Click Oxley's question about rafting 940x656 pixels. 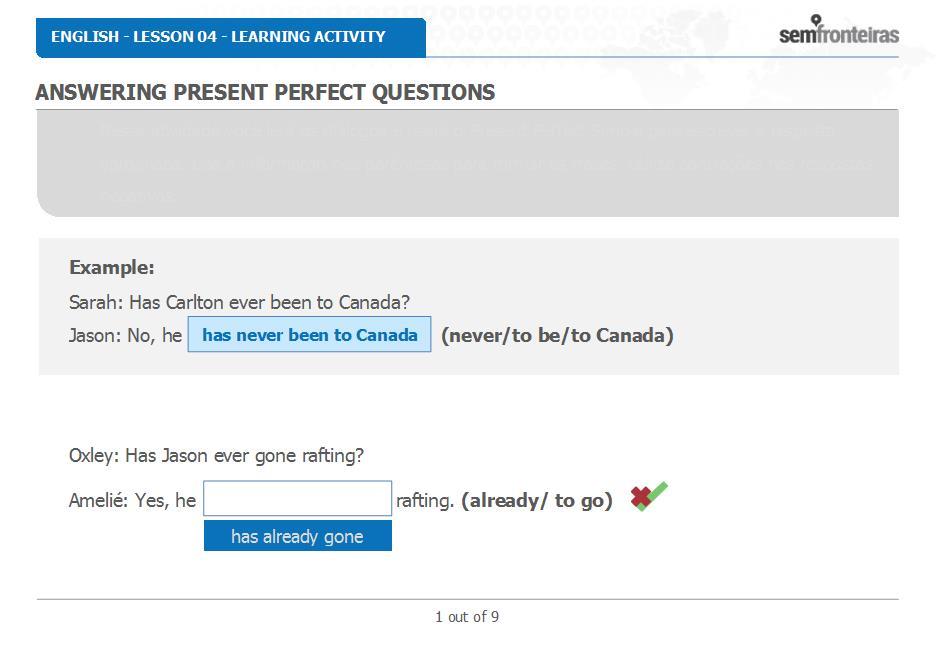tap(216, 456)
